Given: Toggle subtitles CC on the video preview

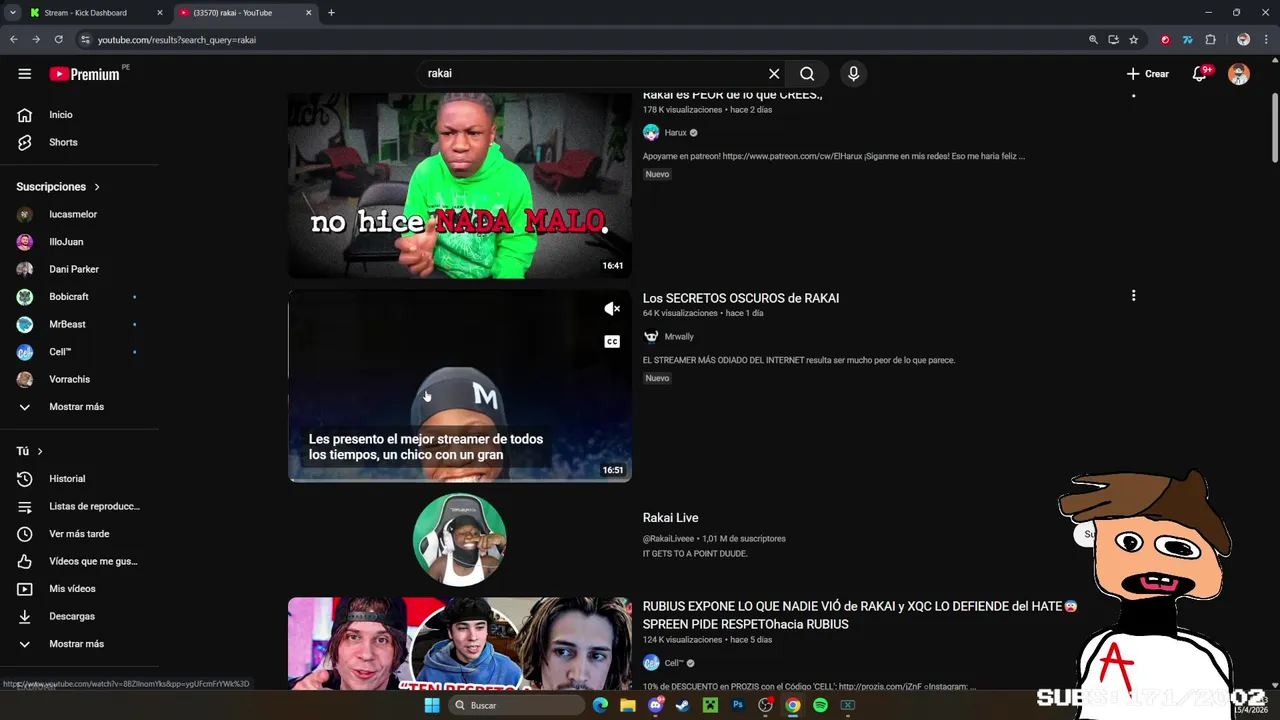Looking at the screenshot, I should (x=612, y=342).
